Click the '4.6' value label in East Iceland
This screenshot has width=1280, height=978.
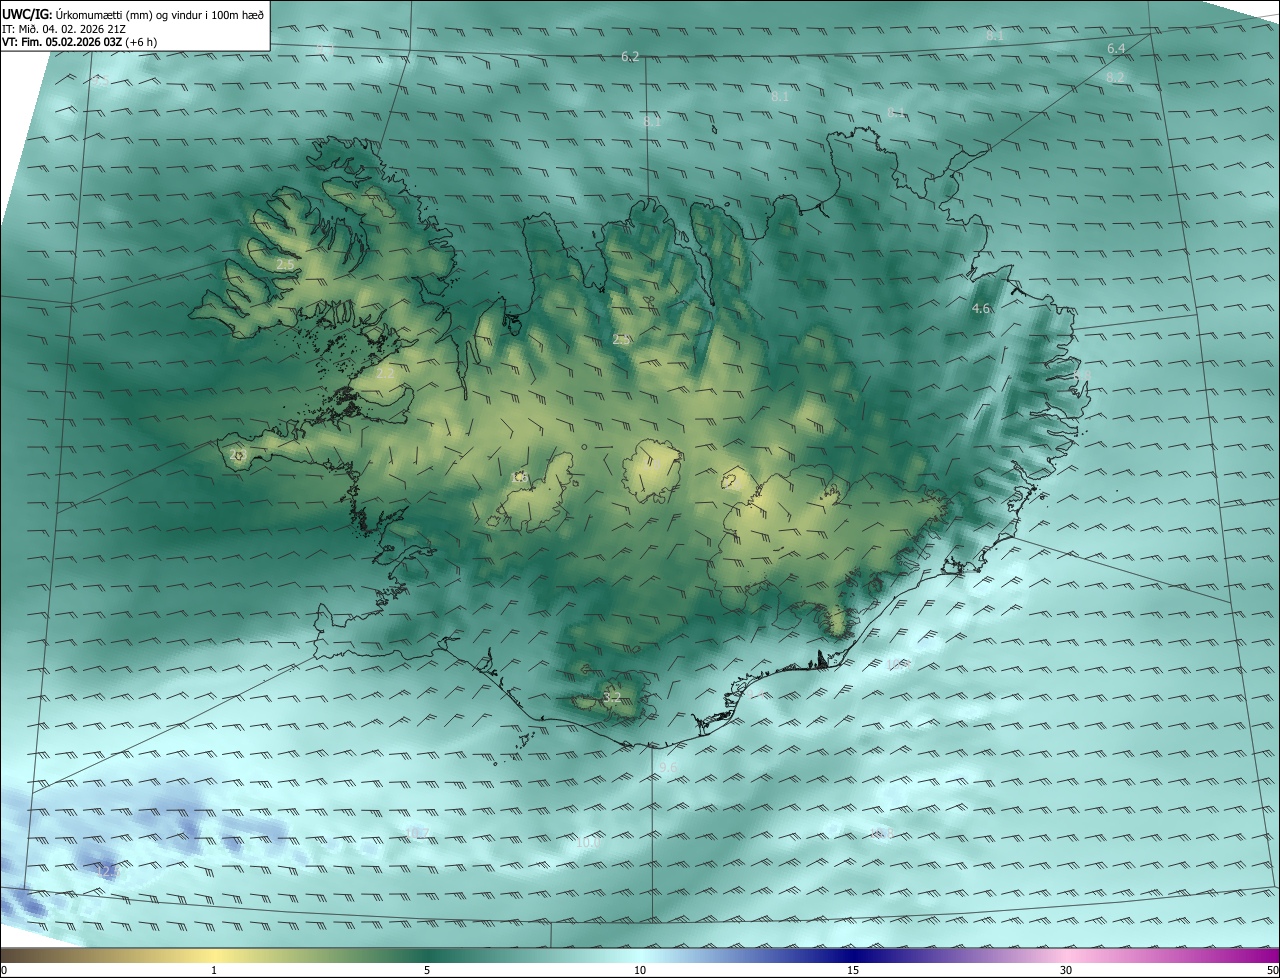tap(981, 309)
